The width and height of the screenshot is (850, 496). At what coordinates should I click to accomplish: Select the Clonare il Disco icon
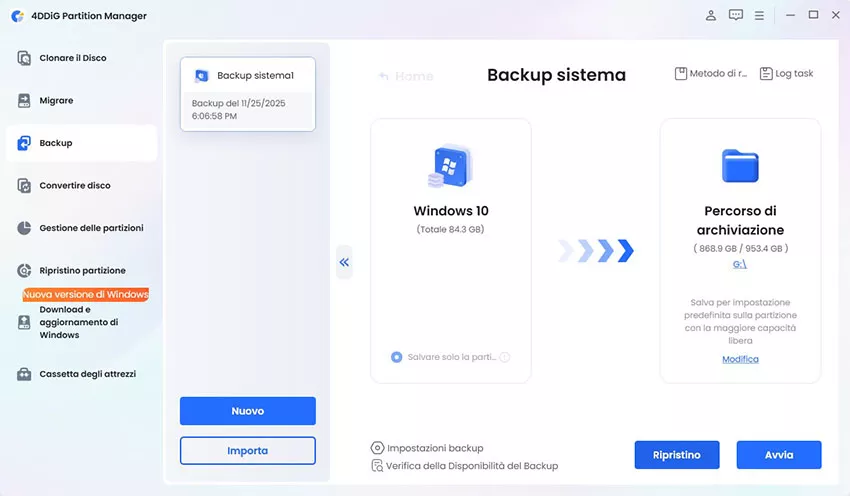24,58
